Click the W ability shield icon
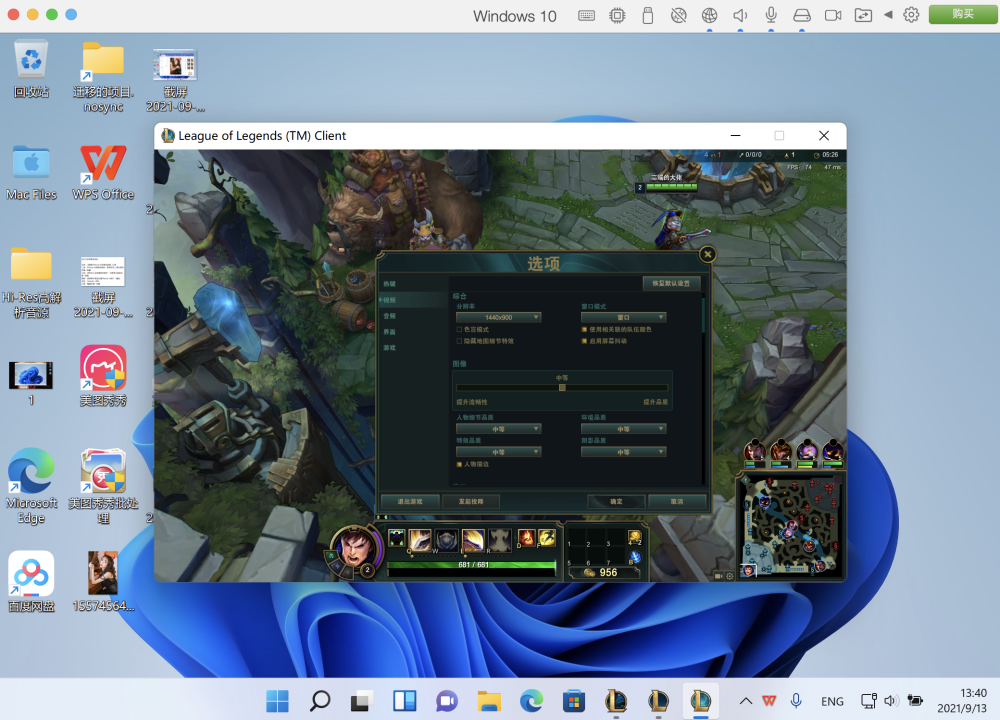This screenshot has height=720, width=1000. coord(447,540)
